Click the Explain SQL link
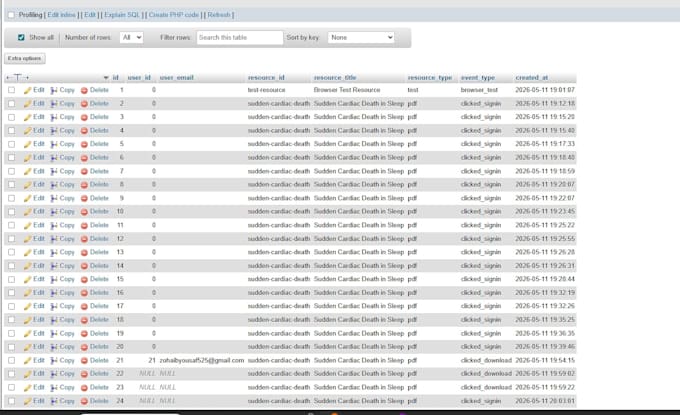Screen dimensions: 680x415 pos(122,15)
